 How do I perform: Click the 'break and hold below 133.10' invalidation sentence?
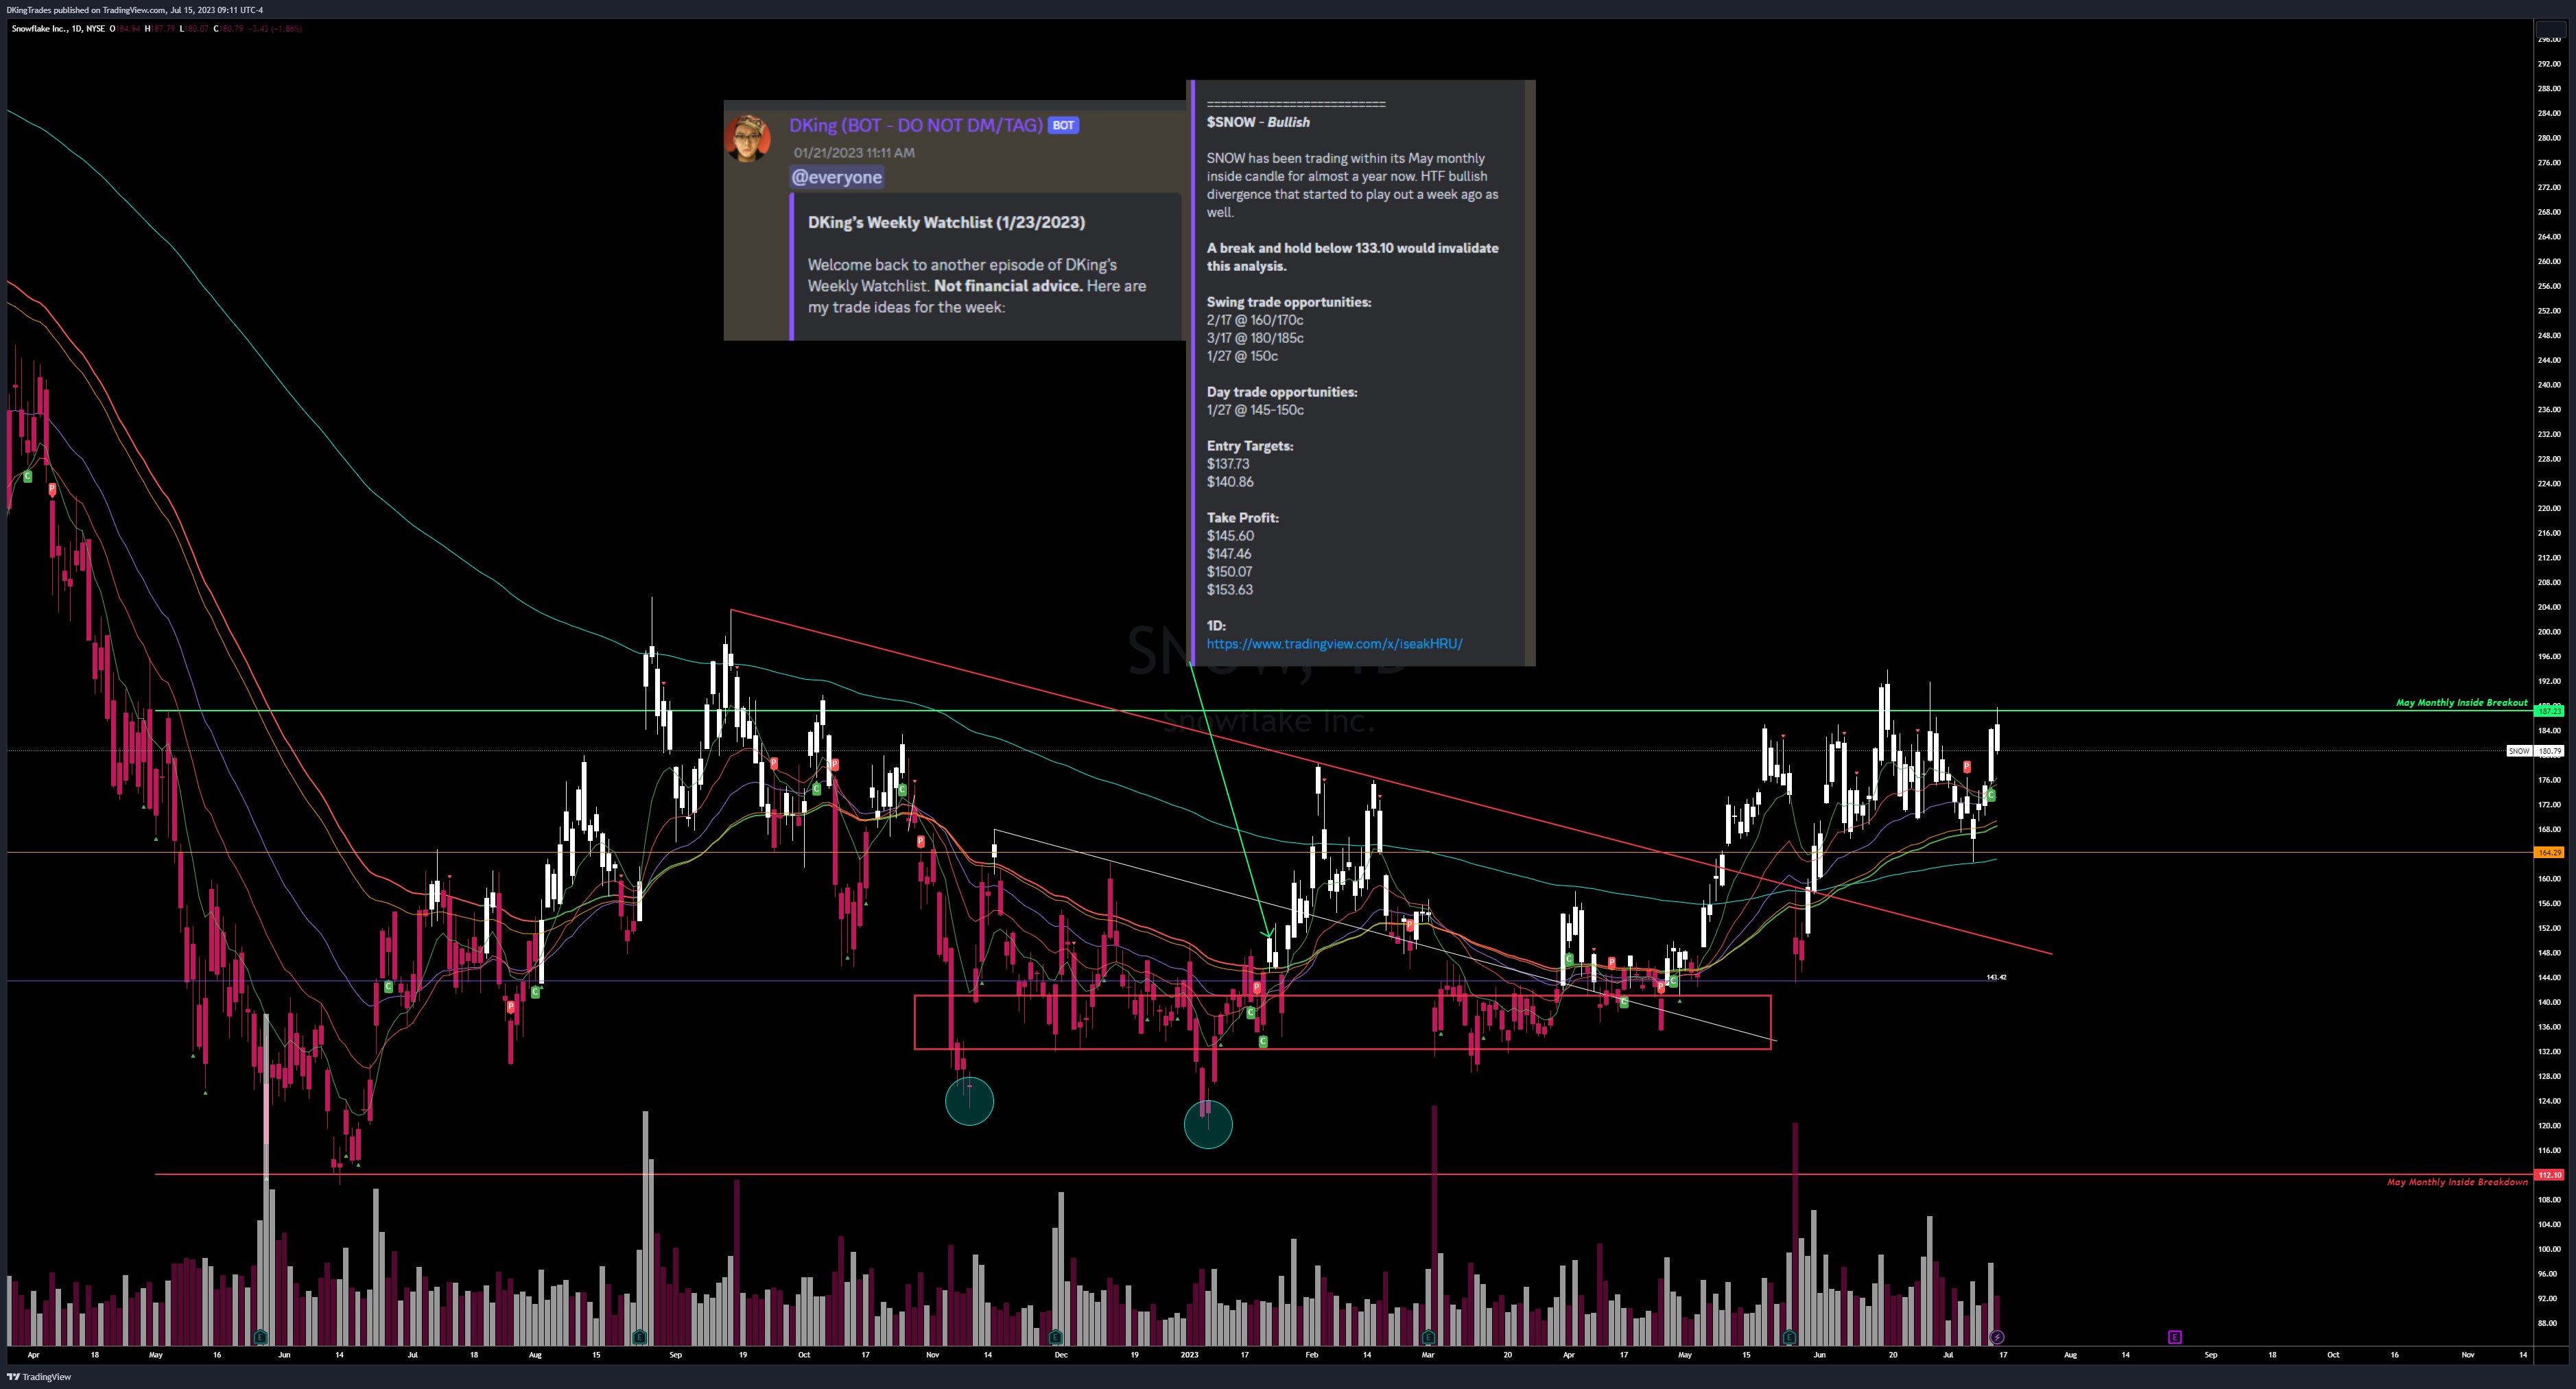1352,257
